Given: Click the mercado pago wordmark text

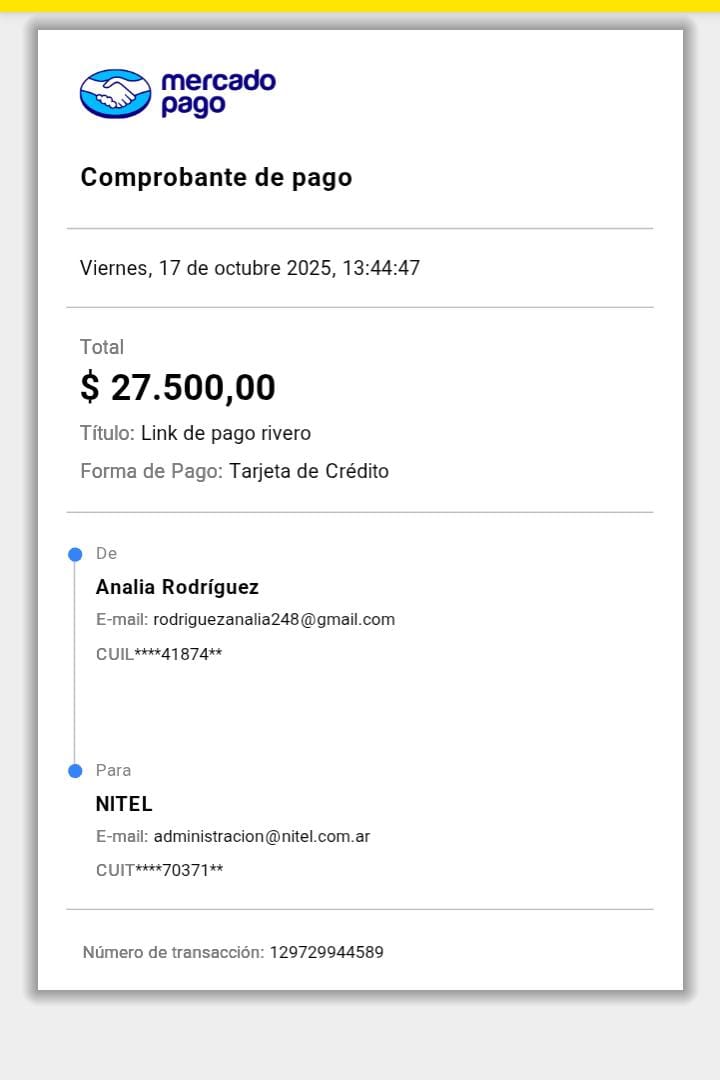Looking at the screenshot, I should [218, 93].
